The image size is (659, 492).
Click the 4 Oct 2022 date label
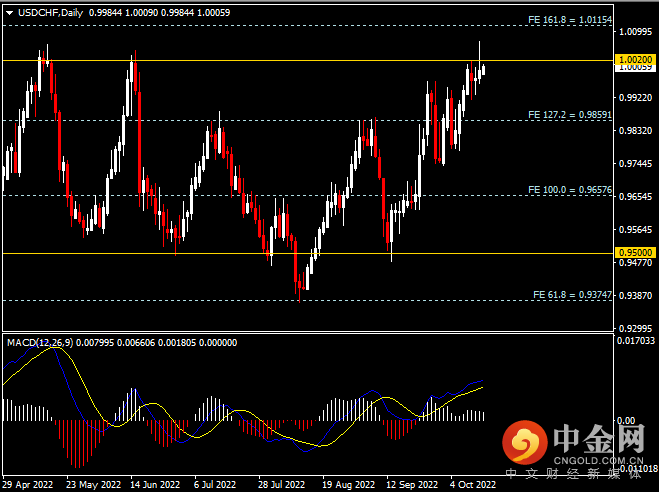473,485
